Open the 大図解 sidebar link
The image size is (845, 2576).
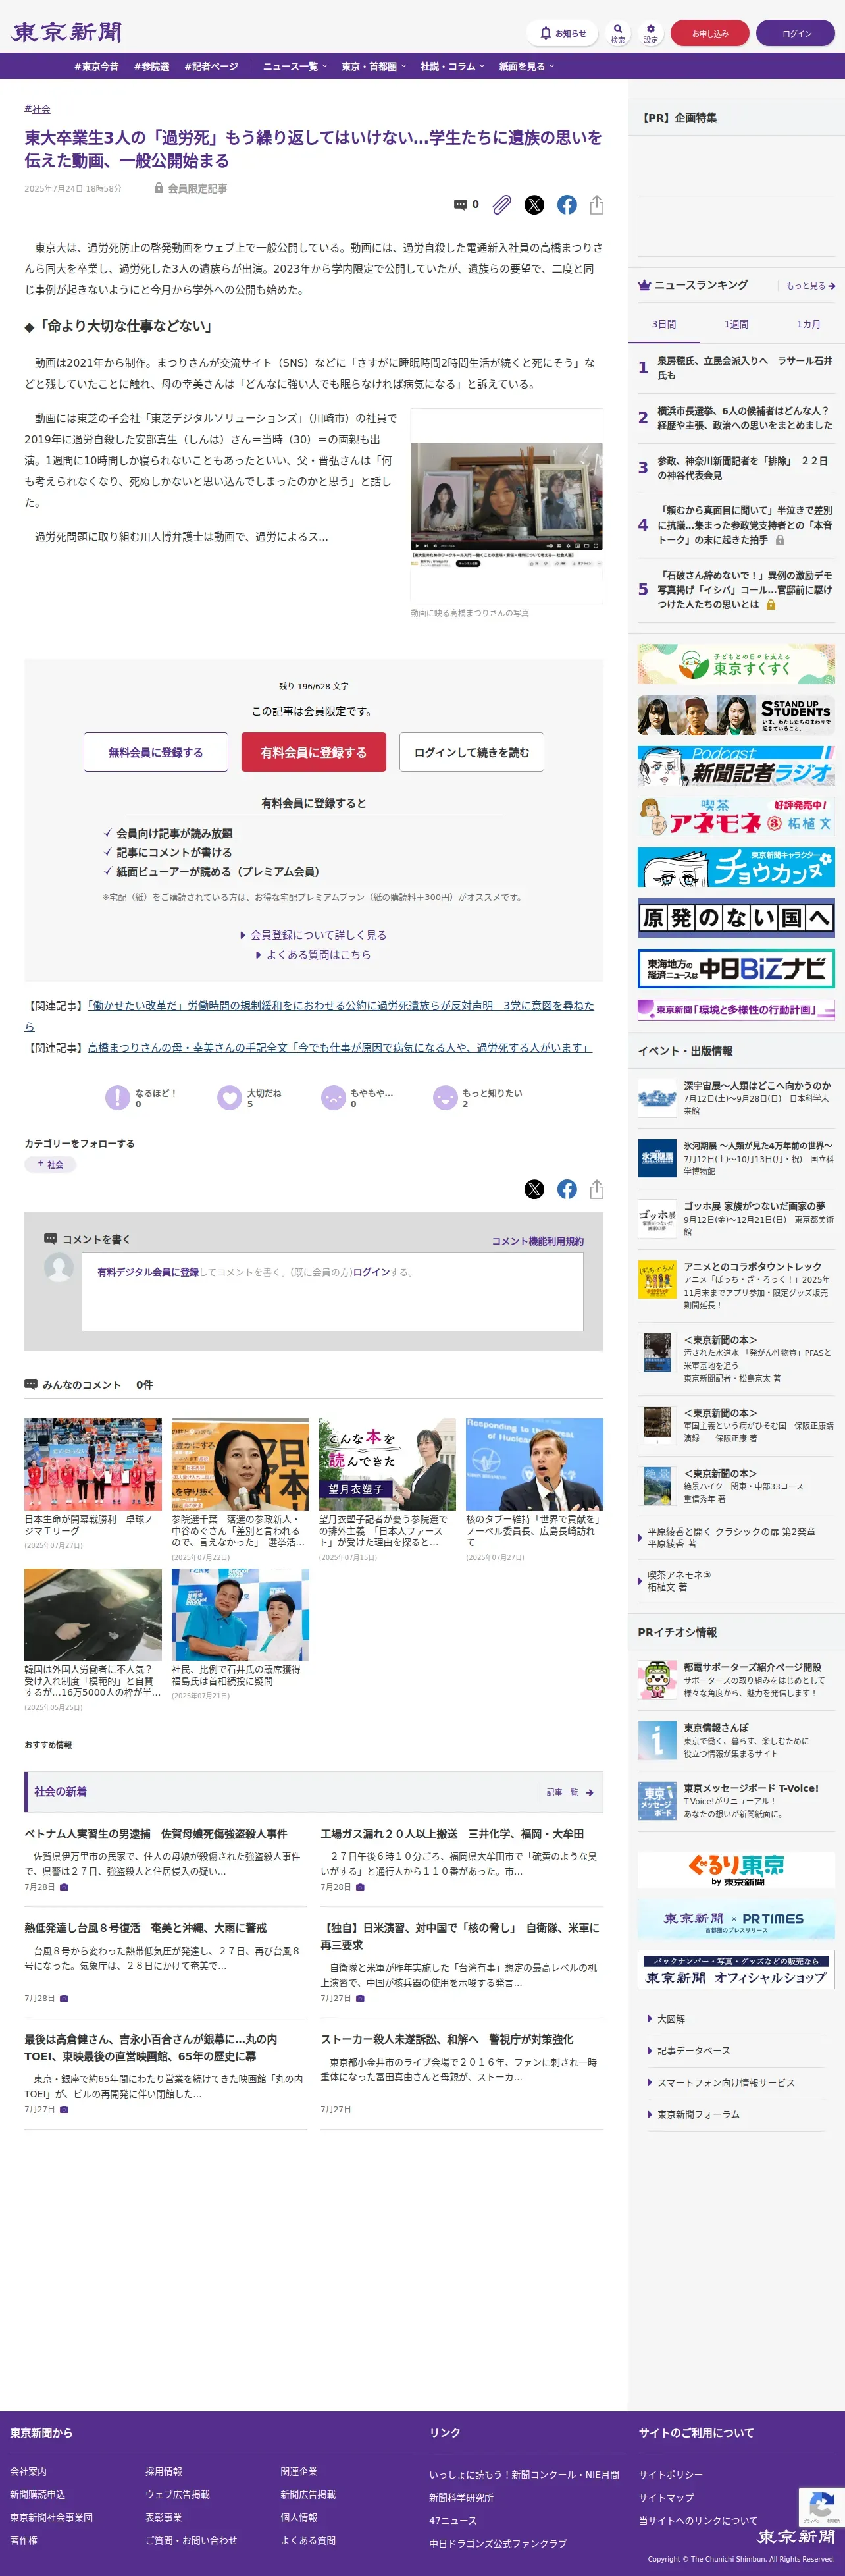pos(670,2019)
